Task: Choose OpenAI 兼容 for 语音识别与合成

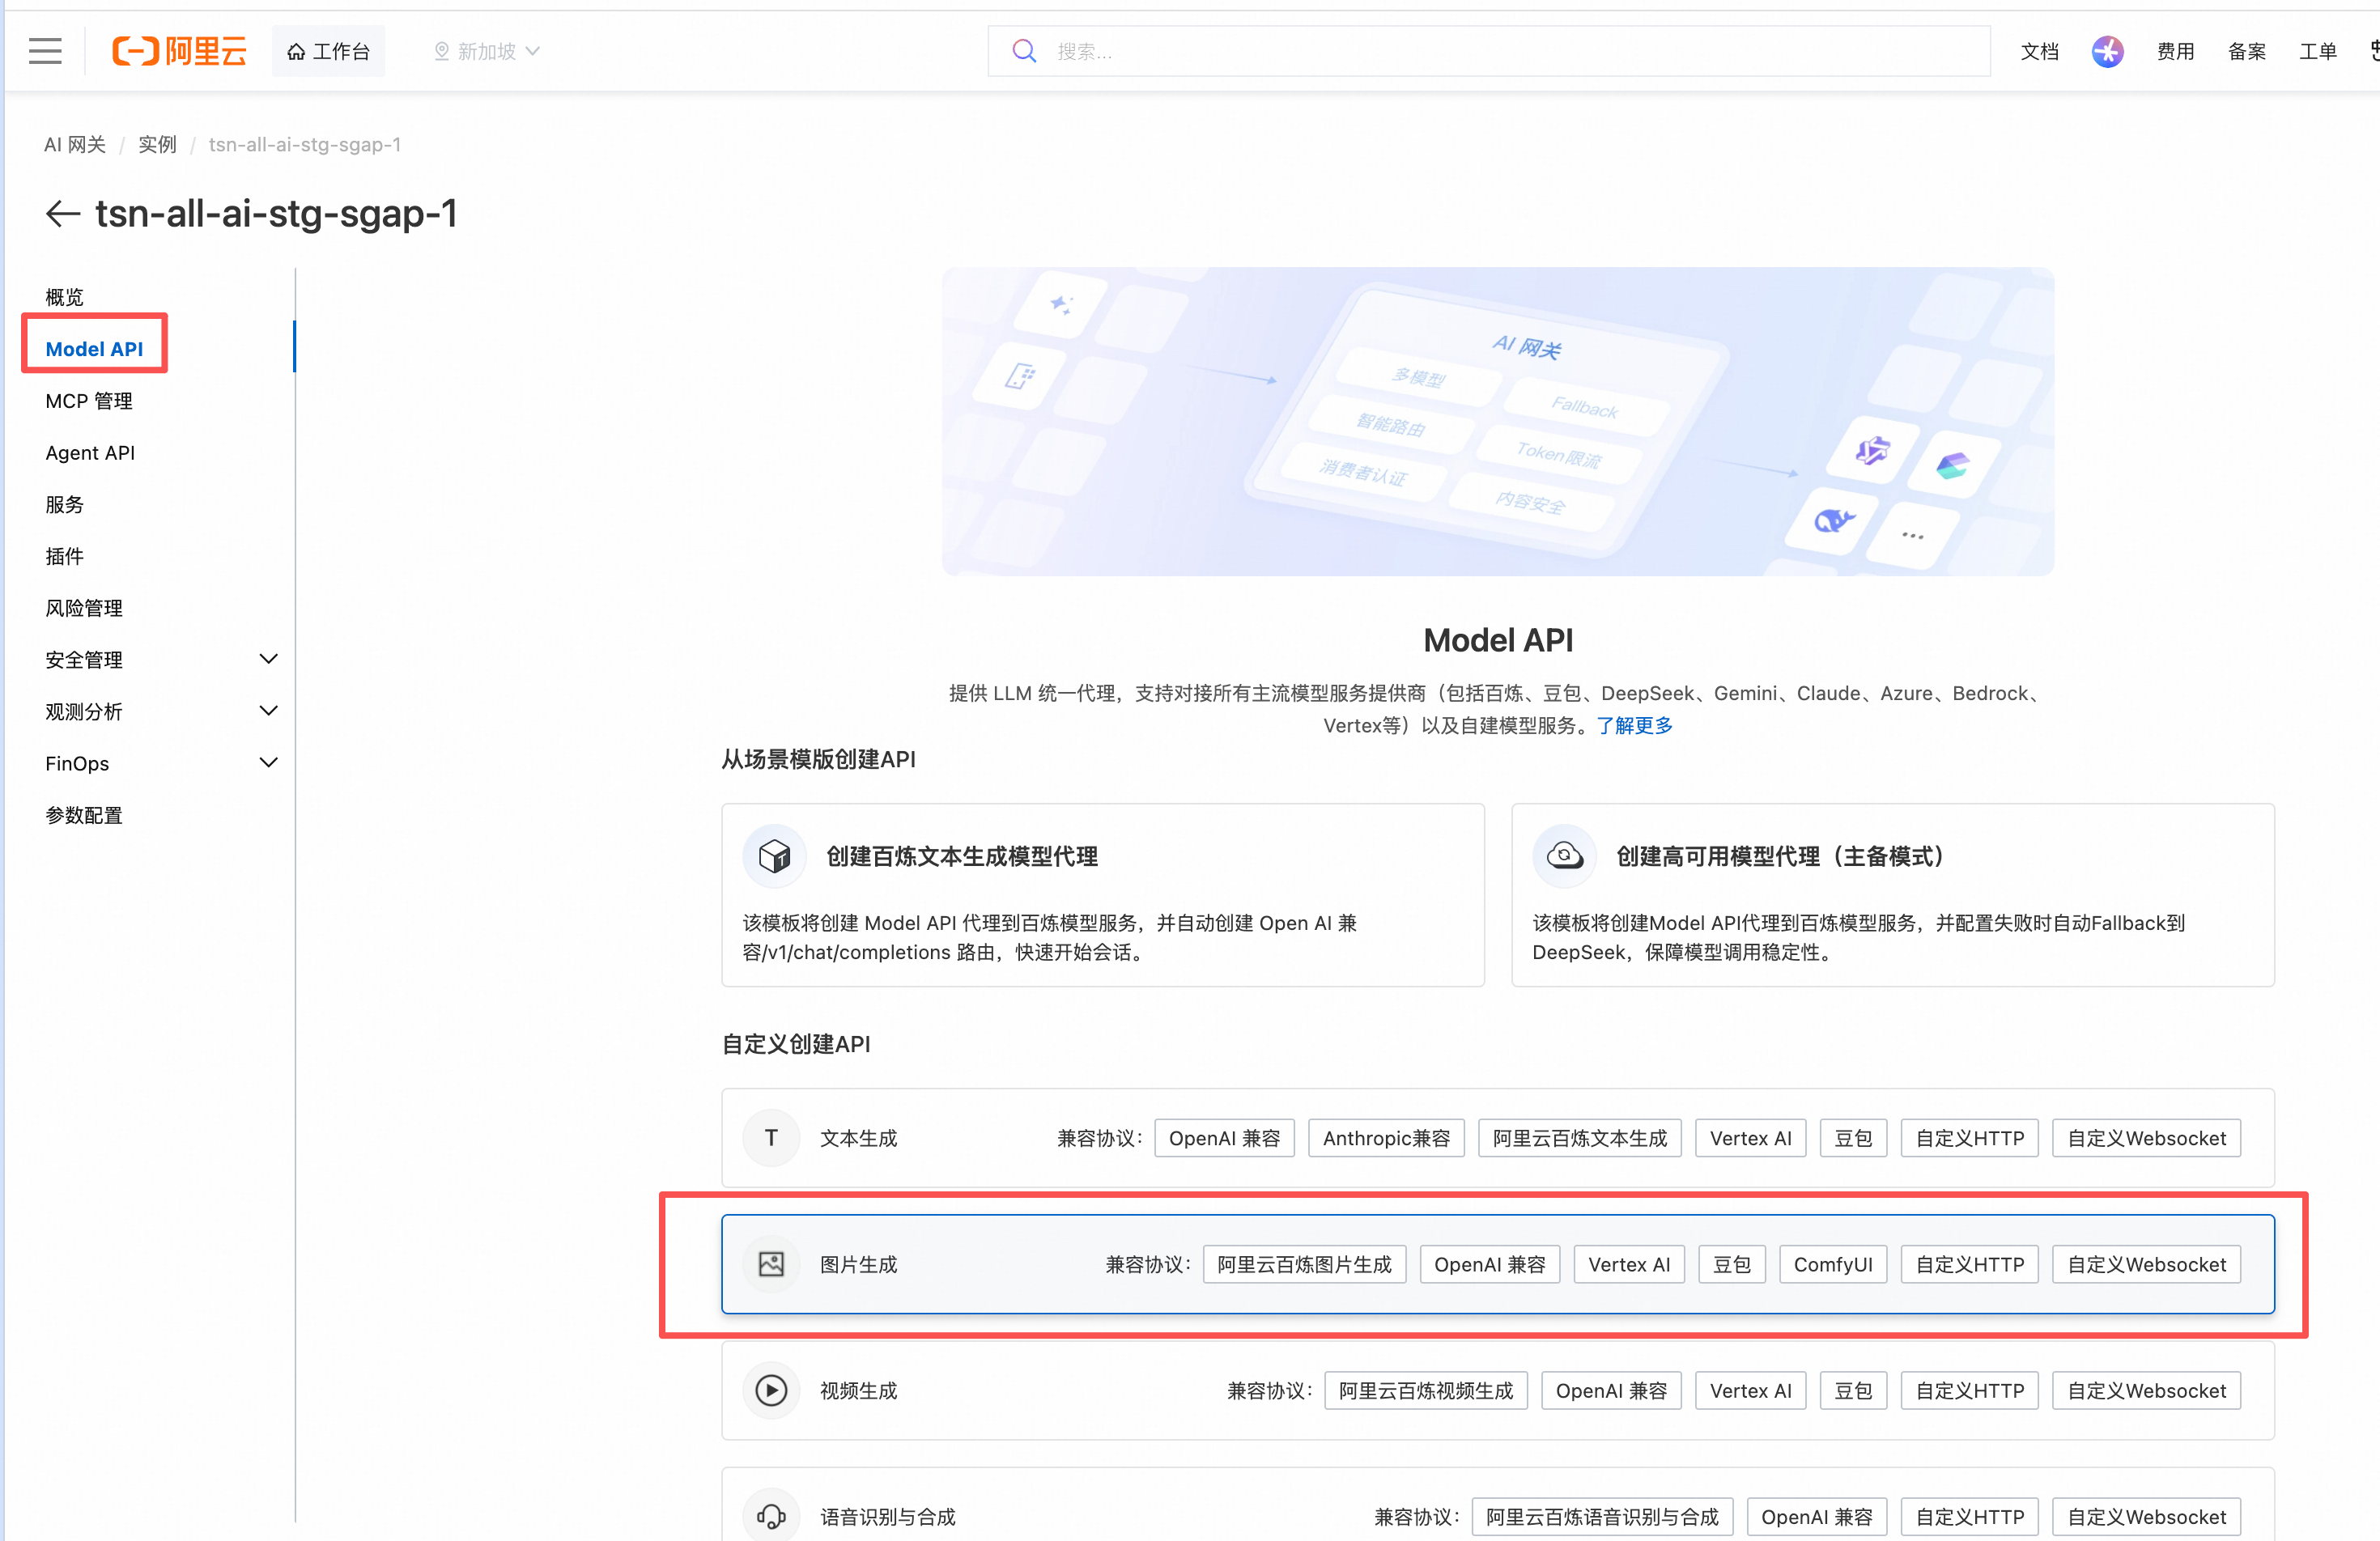Action: [1817, 1516]
